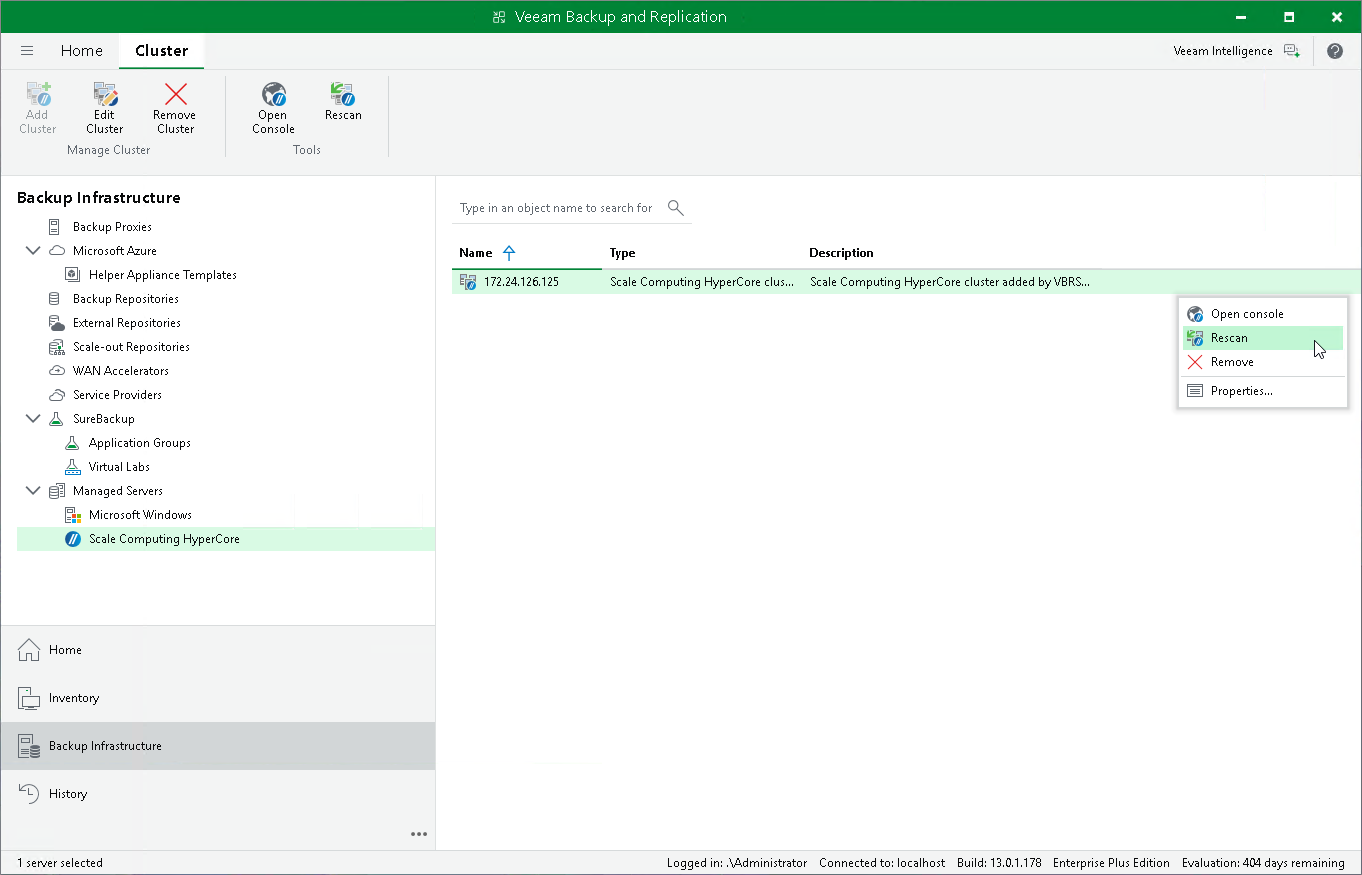1362x875 pixels.
Task: Select the Managed Servers node
Action: (x=118, y=491)
